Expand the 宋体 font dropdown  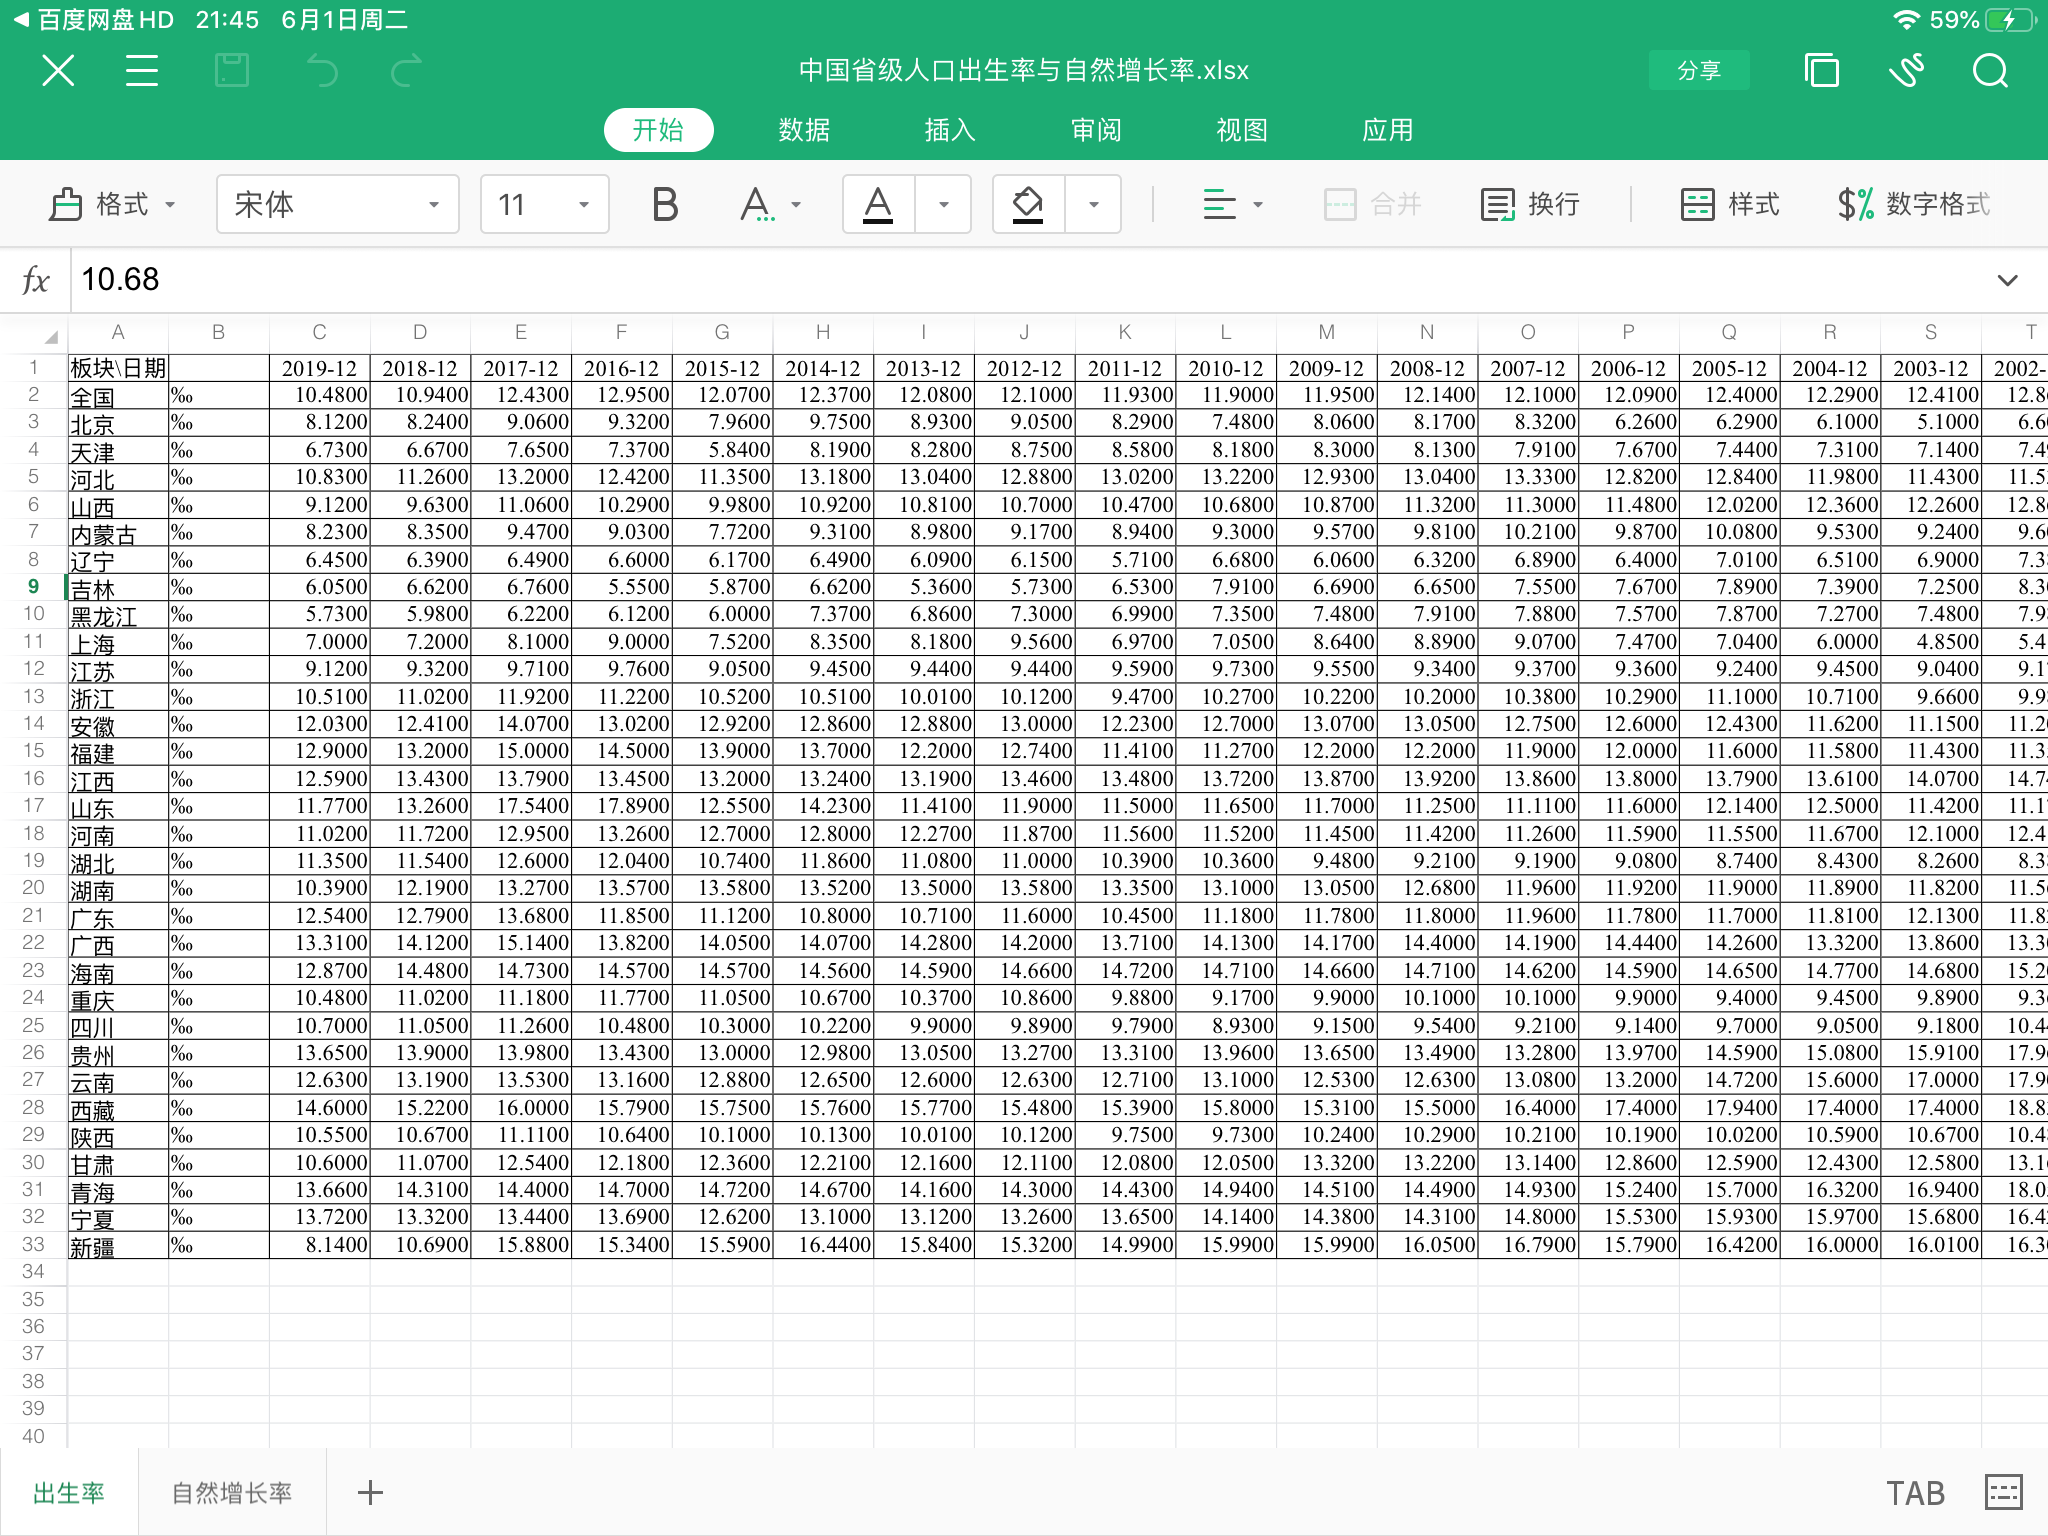pos(337,205)
